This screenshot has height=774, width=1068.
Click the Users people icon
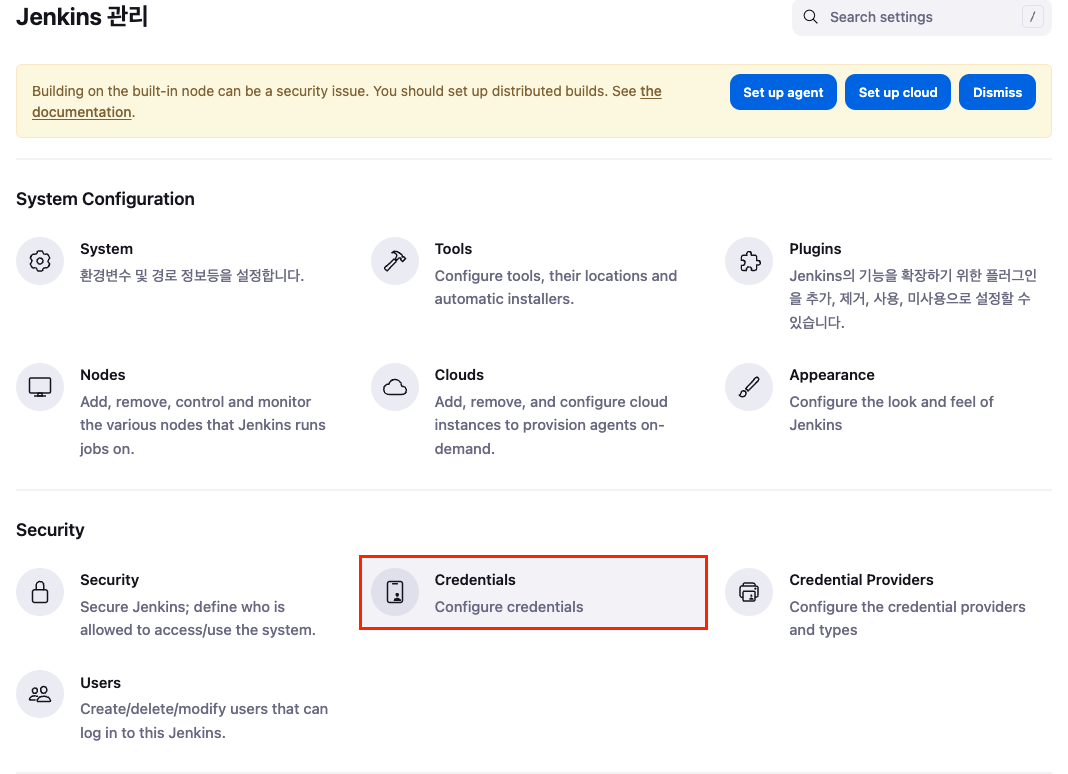click(x=40, y=694)
